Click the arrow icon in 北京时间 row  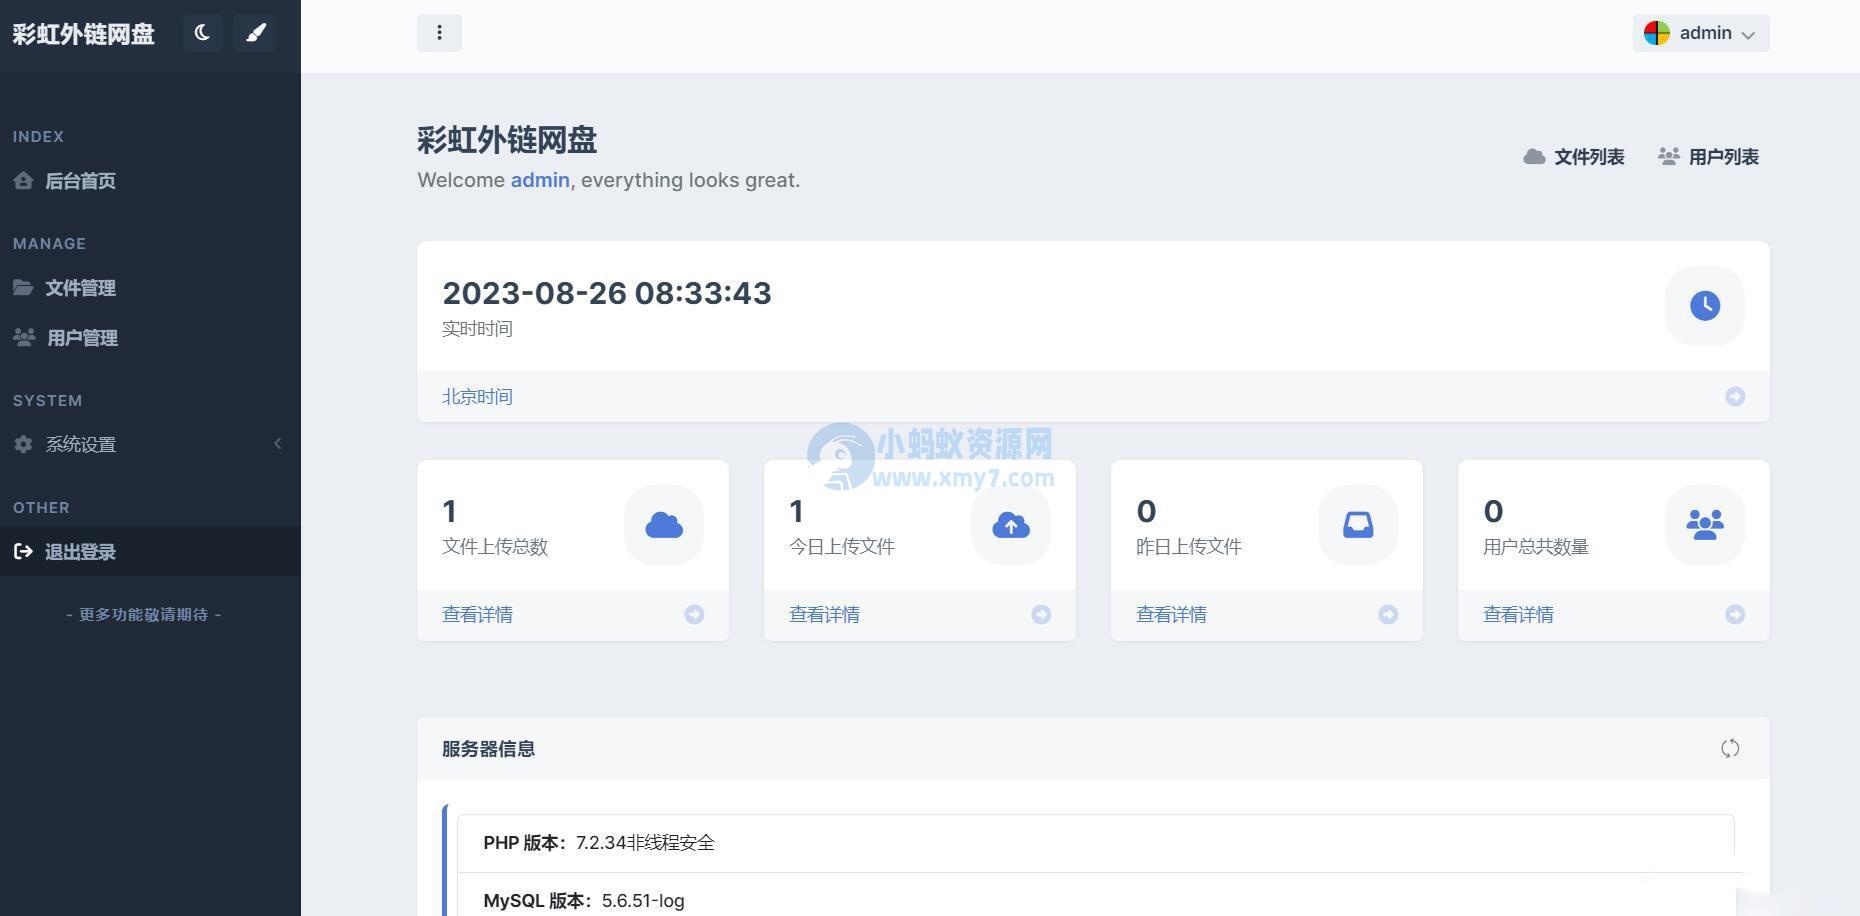click(1735, 397)
